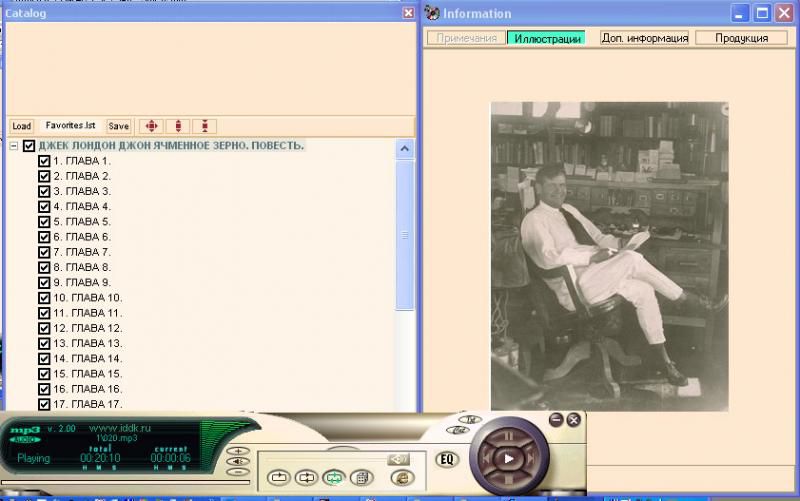This screenshot has height=501, width=800.
Task: Click the third red collapse-arrows catalog icon
Action: pyautogui.click(x=204, y=126)
